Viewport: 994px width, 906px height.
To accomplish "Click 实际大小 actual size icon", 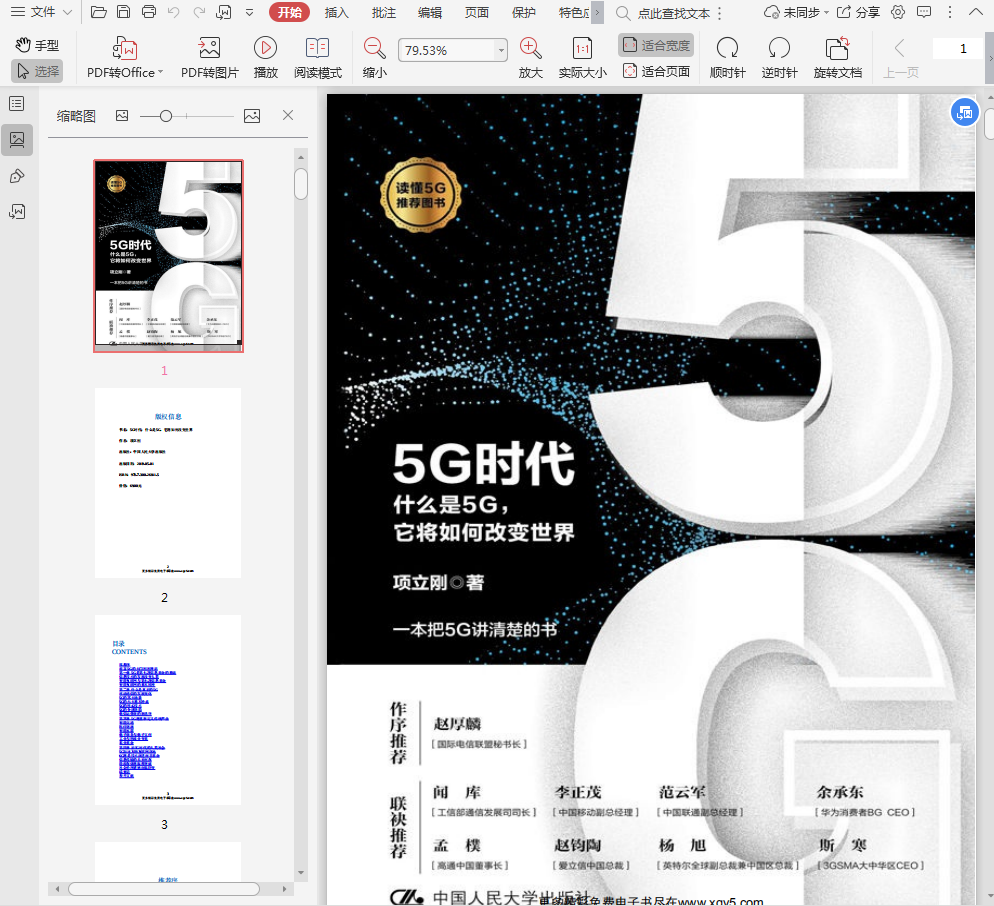I will click(x=582, y=48).
